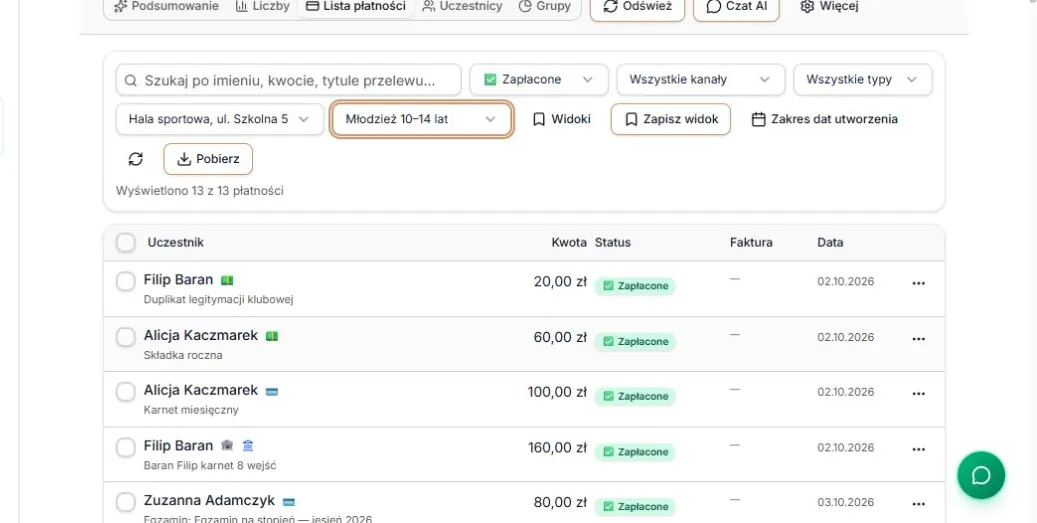Open the Młodzież 10–14 lat group dropdown
The image size is (1037, 523).
pyautogui.click(x=421, y=119)
